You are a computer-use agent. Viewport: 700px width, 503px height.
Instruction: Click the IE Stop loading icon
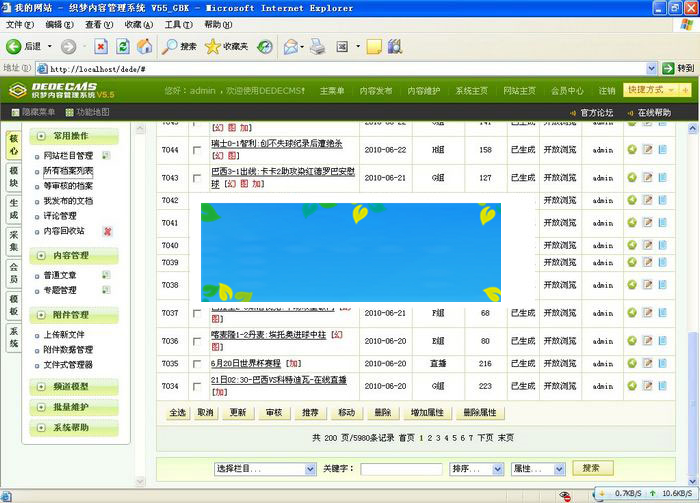(101, 46)
